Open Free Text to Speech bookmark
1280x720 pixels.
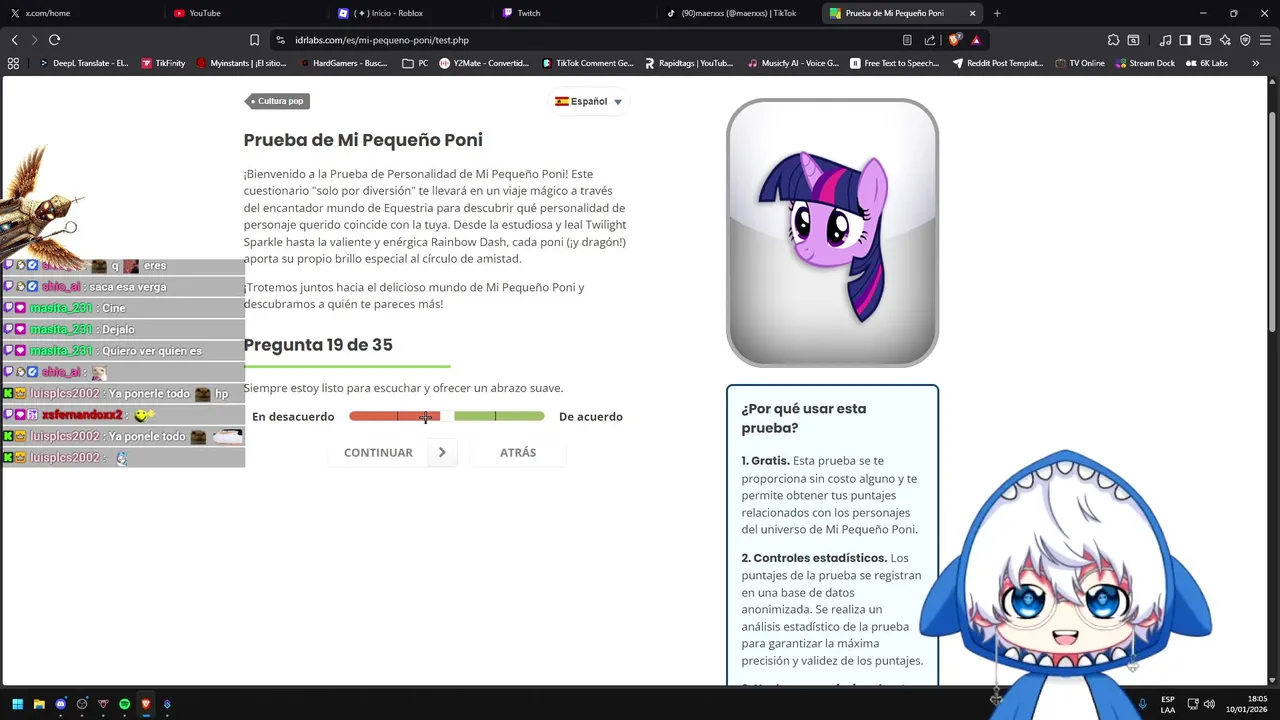click(x=894, y=63)
